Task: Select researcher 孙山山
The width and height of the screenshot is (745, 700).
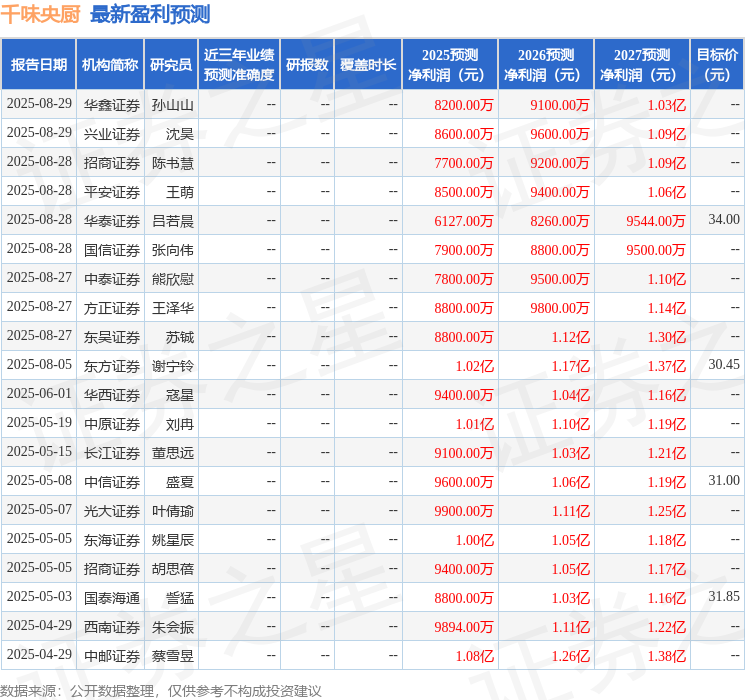Action: 172,105
